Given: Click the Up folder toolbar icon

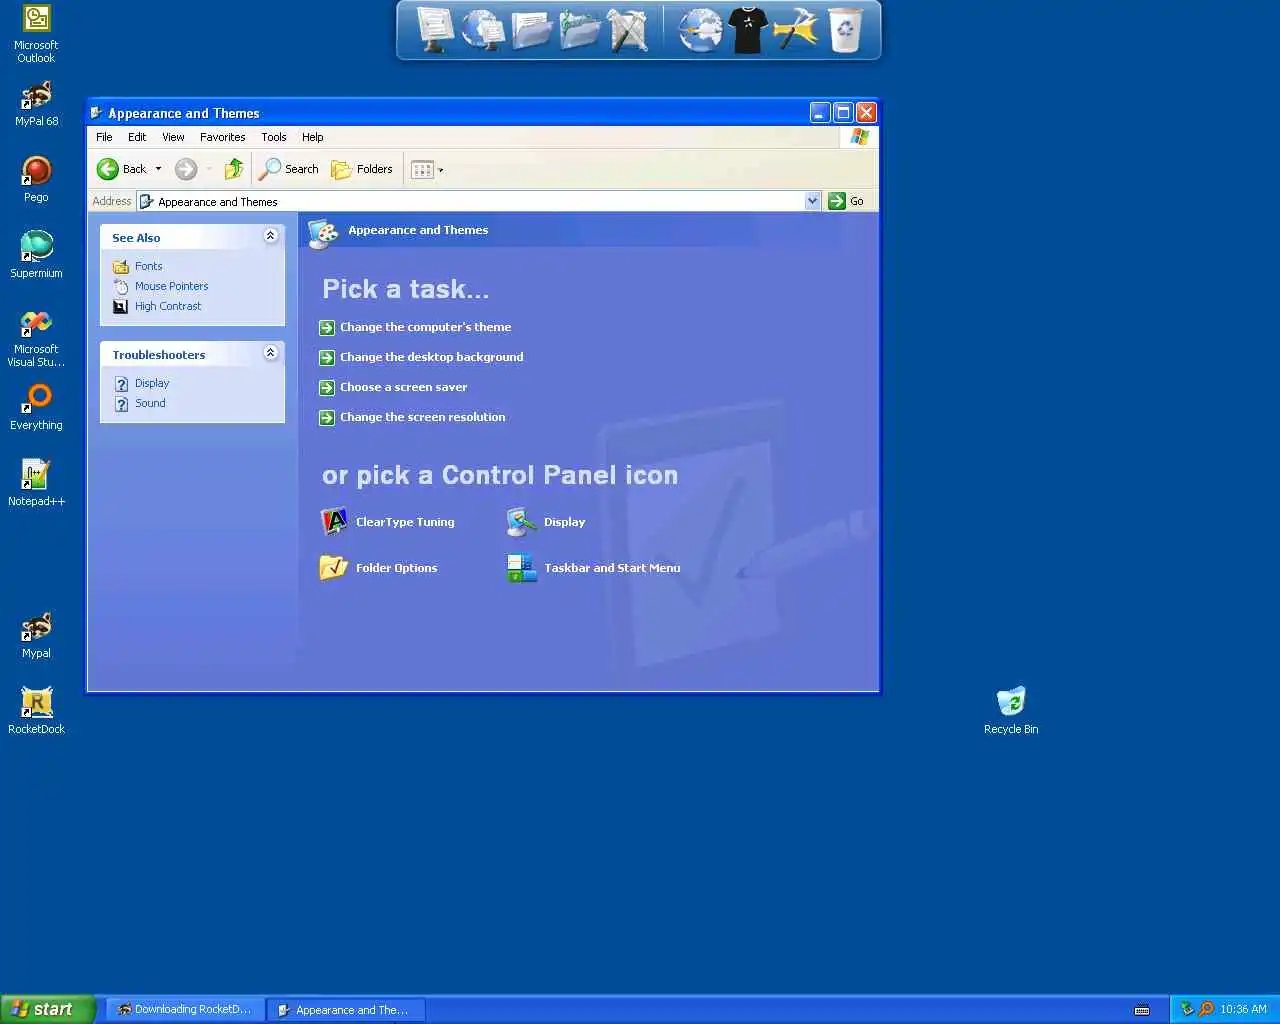Looking at the screenshot, I should coord(233,169).
